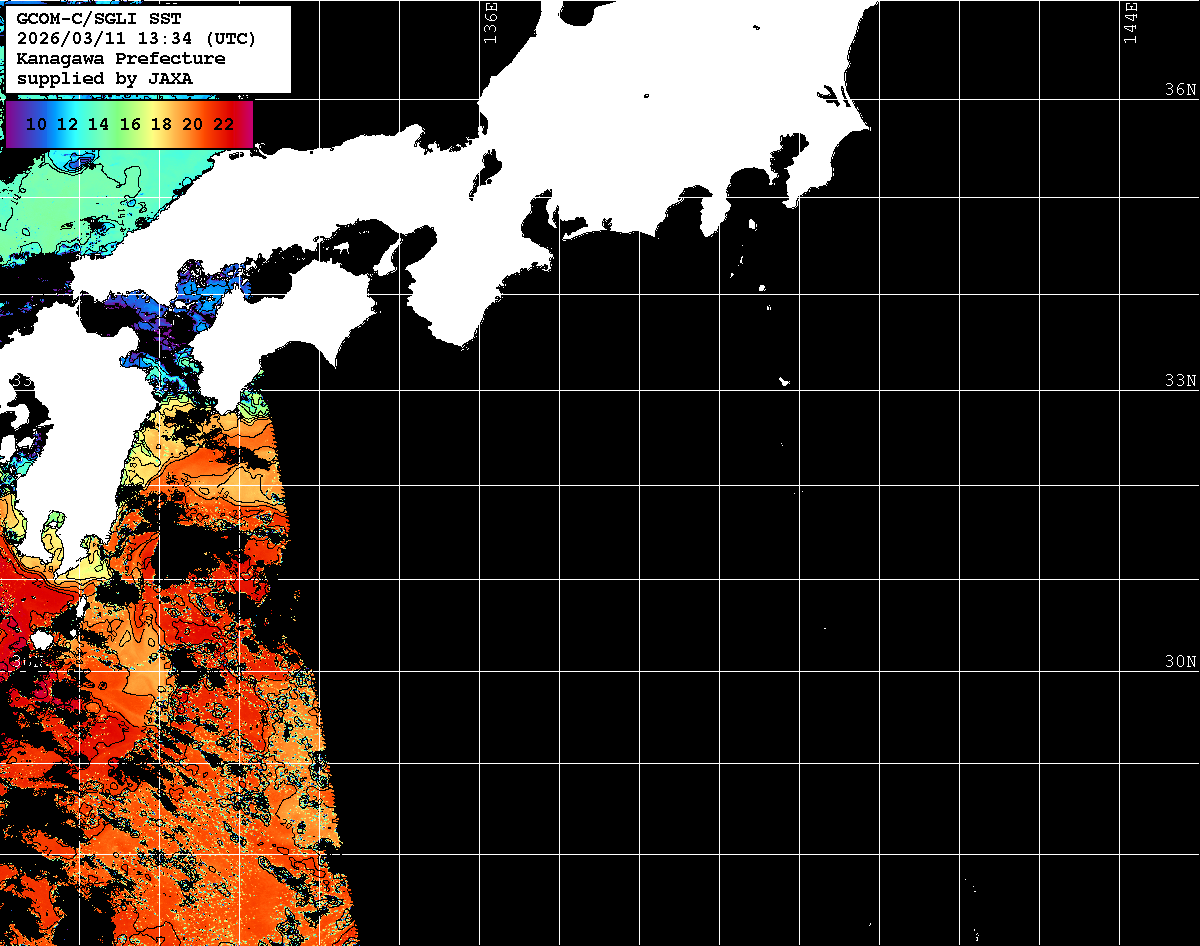Click the 'supplied by JAXA' credit text

tap(105, 78)
